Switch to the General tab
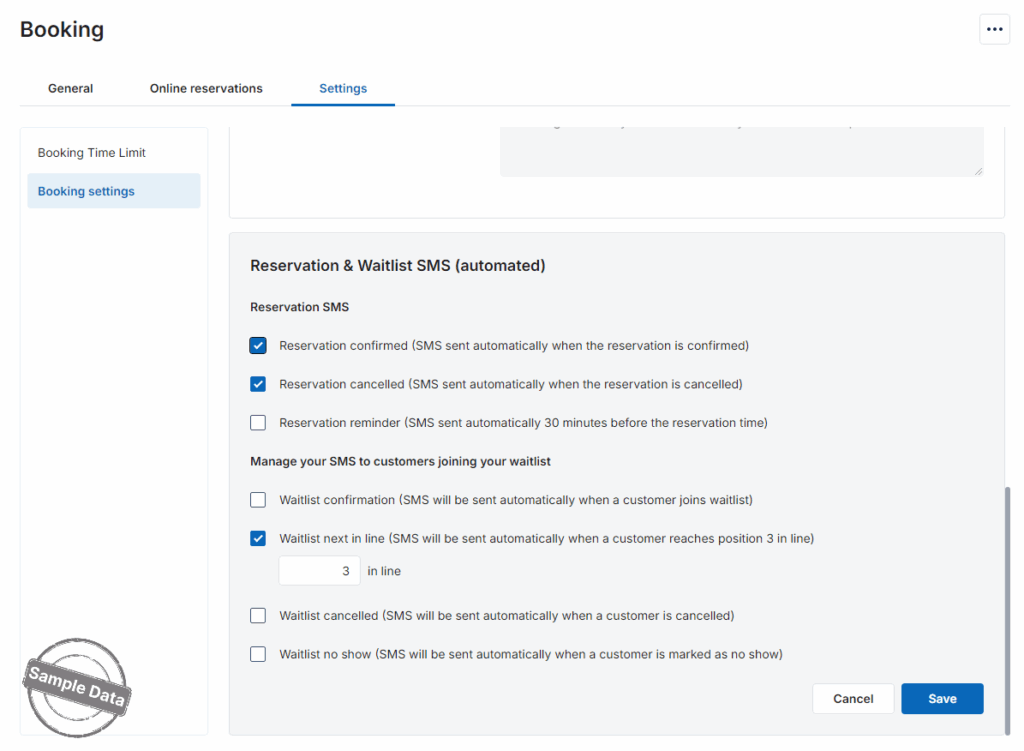 [x=70, y=88]
